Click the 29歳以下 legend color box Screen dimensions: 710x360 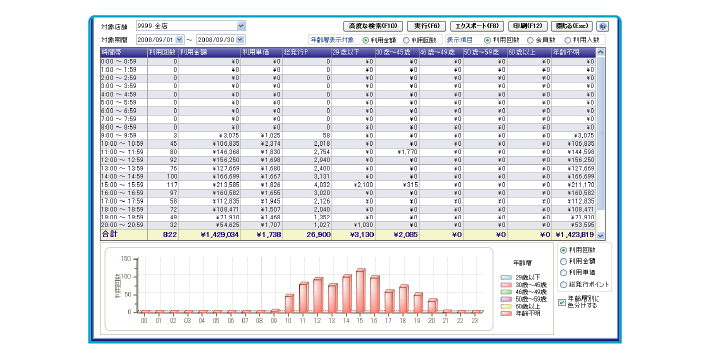[506, 278]
